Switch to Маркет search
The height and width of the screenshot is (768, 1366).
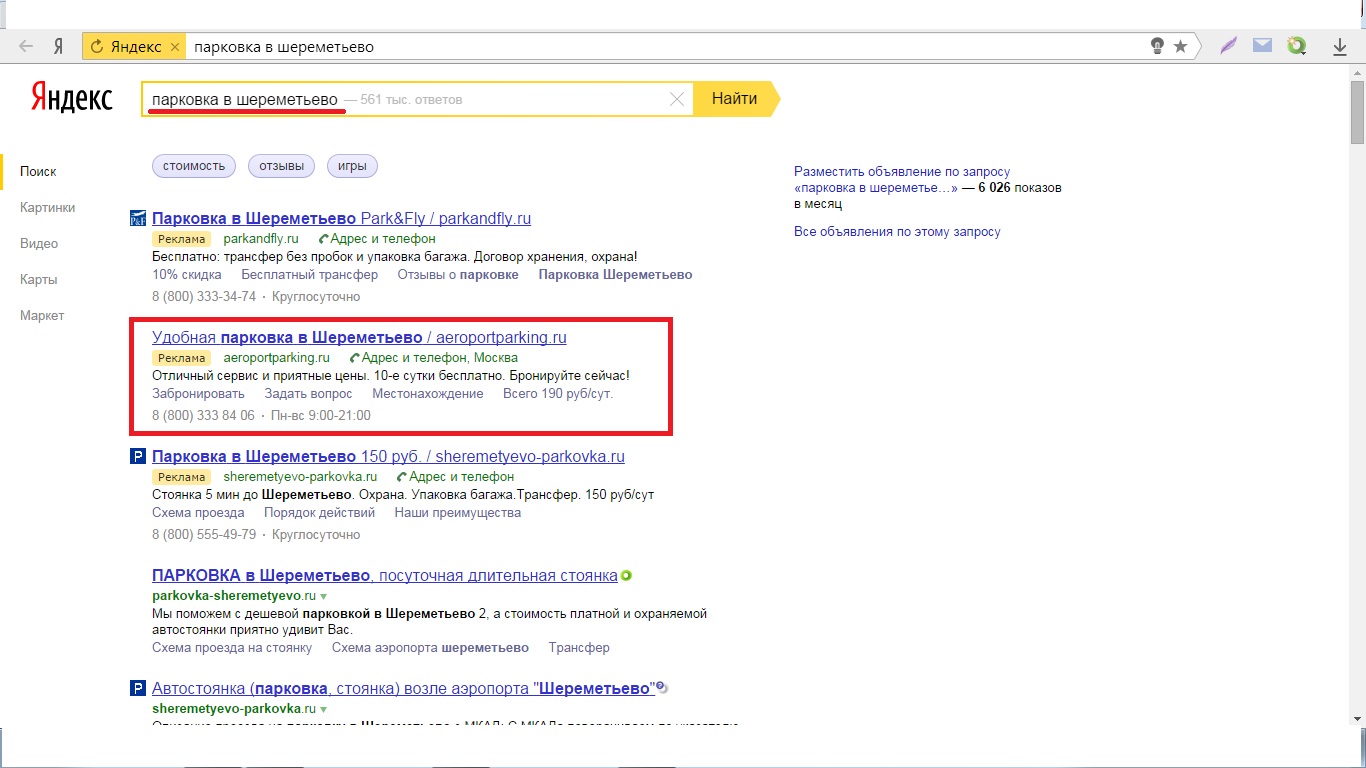pos(42,316)
